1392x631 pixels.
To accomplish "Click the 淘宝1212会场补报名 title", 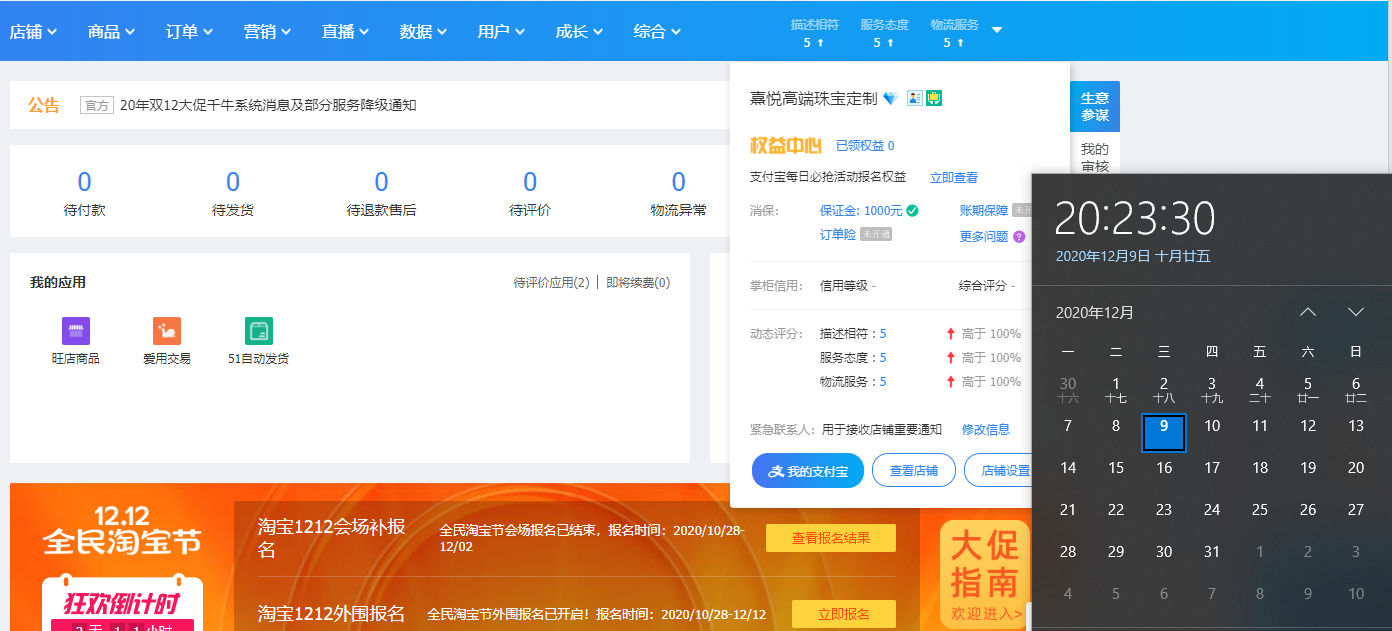I will point(332,538).
